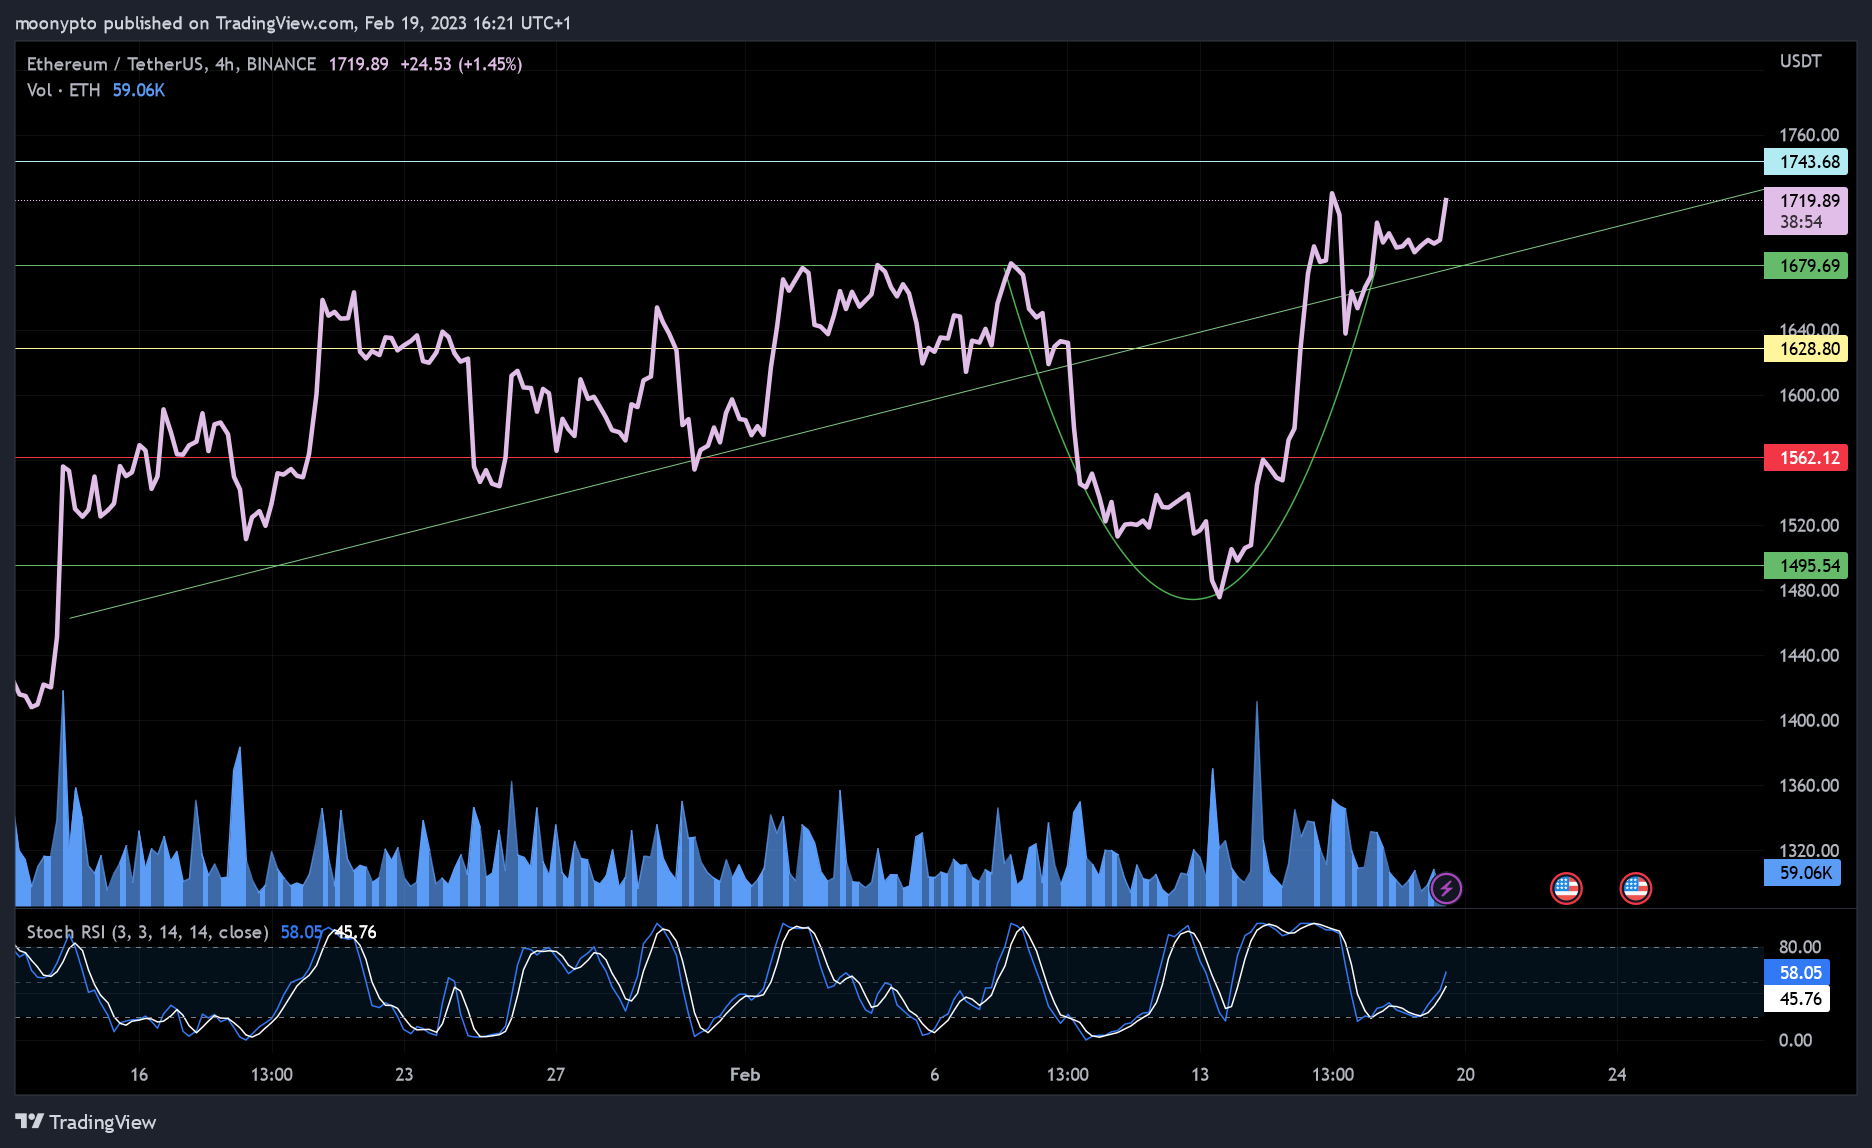Click the 1760.00 price axis tick
Viewport: 1872px width, 1148px height.
click(1809, 135)
